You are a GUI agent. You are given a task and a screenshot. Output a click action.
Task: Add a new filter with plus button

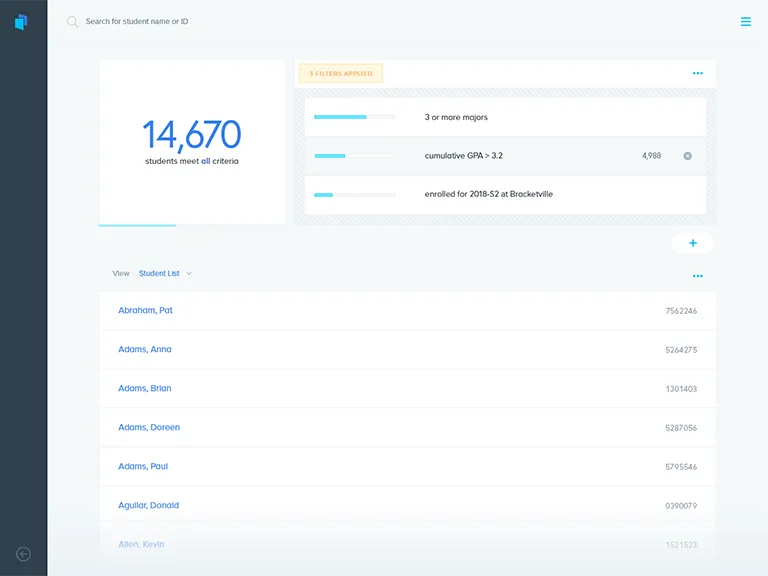click(693, 243)
